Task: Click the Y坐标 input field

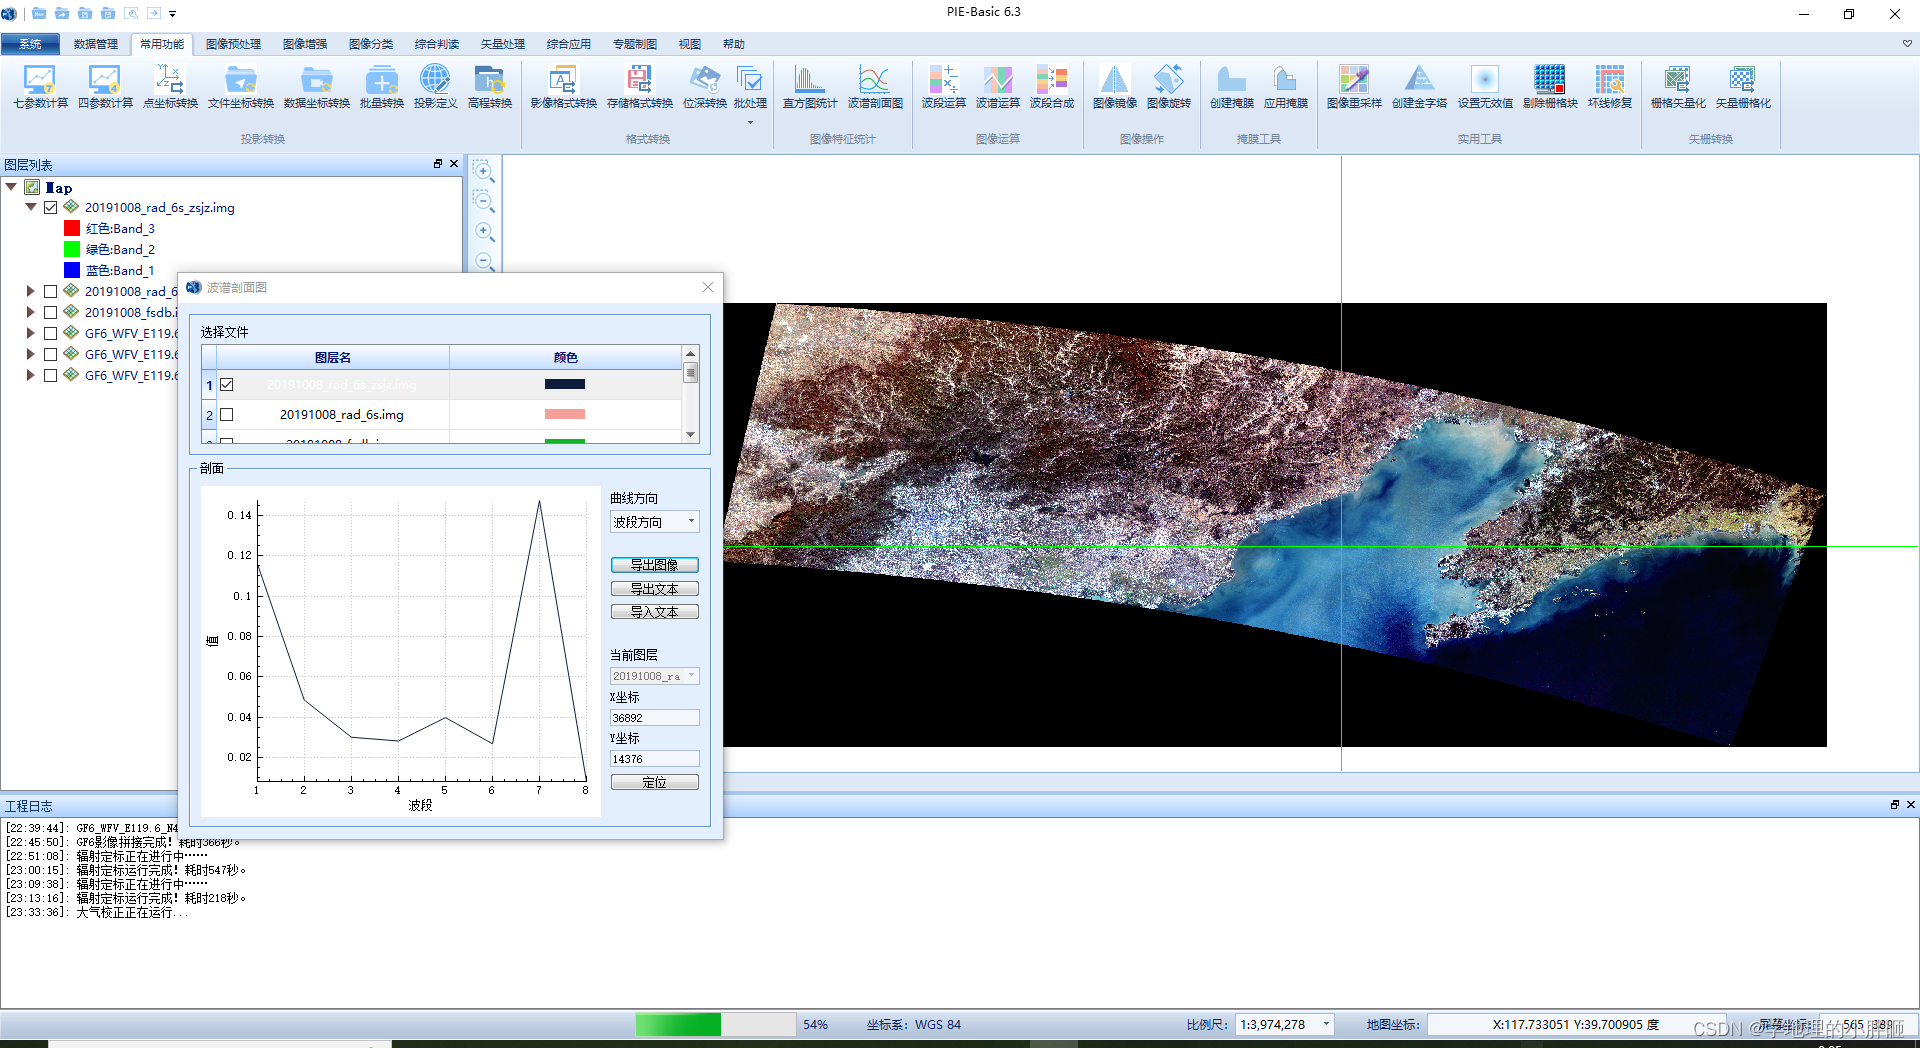Action: click(x=655, y=758)
